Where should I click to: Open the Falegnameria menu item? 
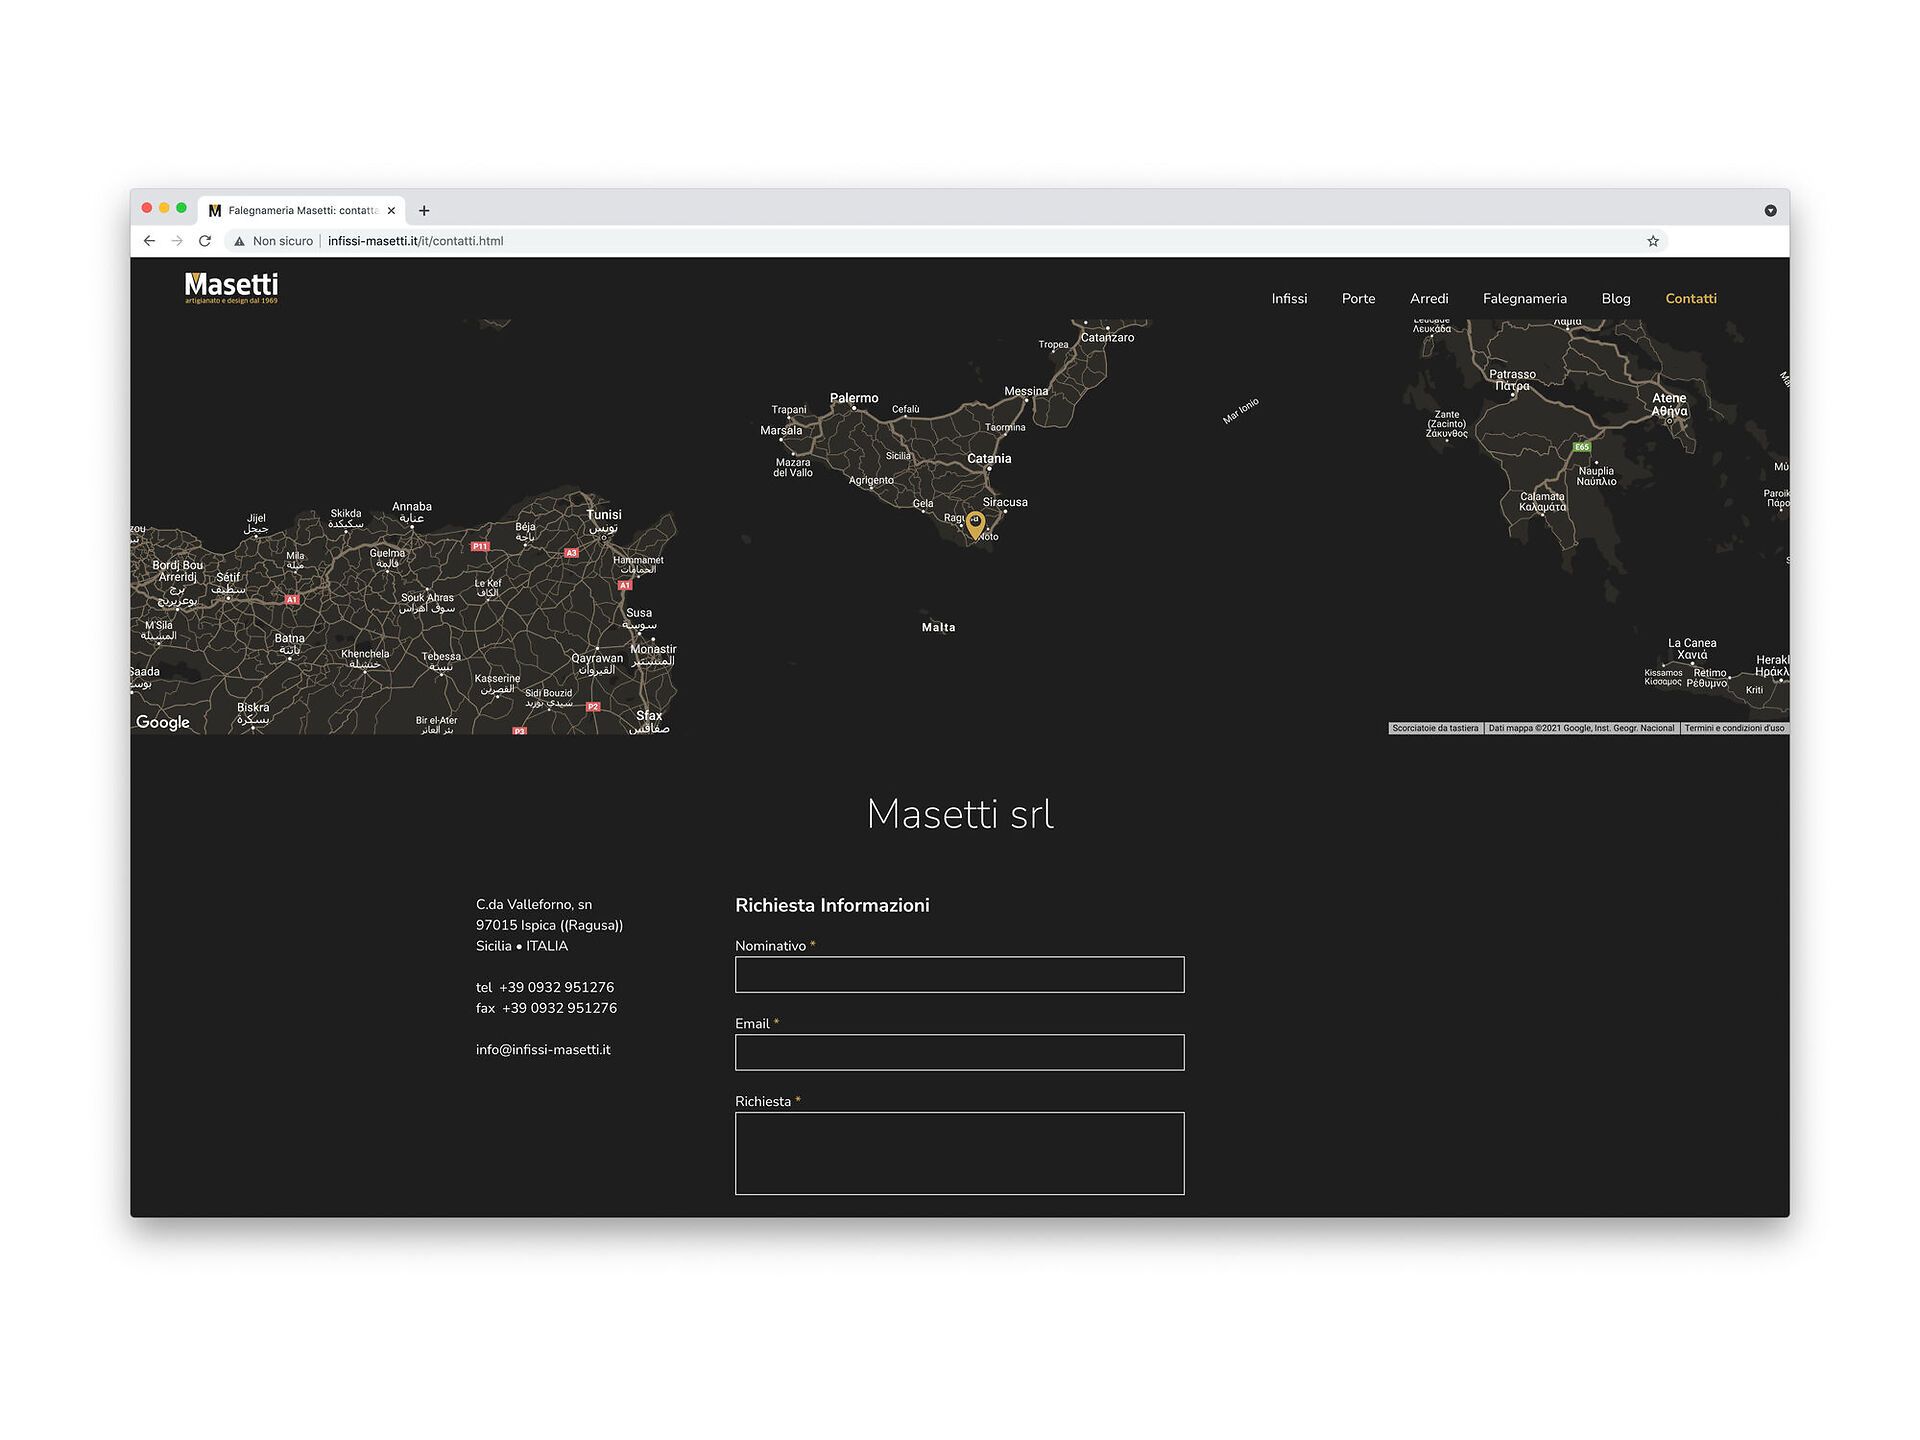pos(1524,298)
